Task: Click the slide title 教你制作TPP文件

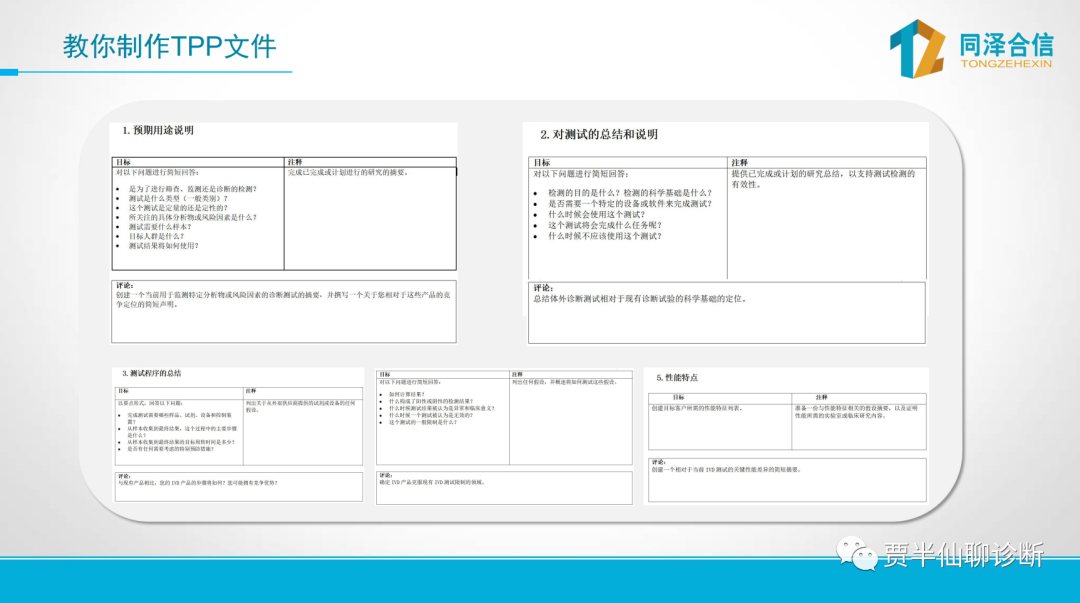Action: (x=169, y=47)
